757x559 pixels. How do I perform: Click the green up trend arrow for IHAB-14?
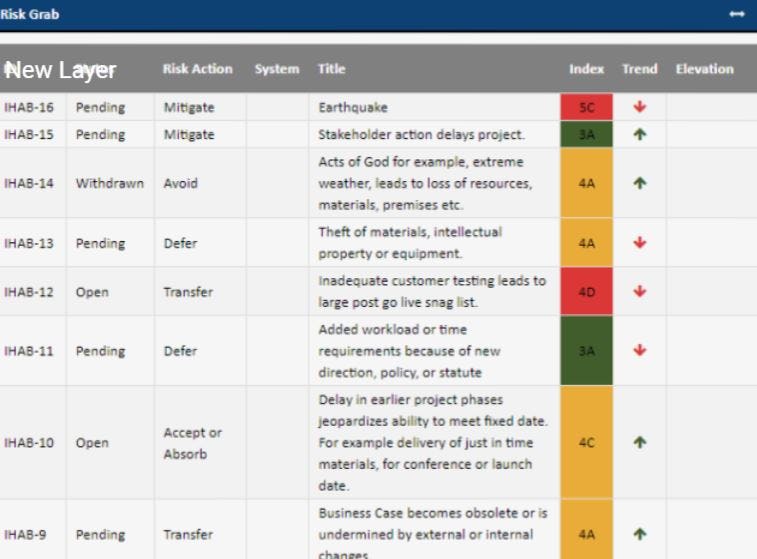(640, 183)
